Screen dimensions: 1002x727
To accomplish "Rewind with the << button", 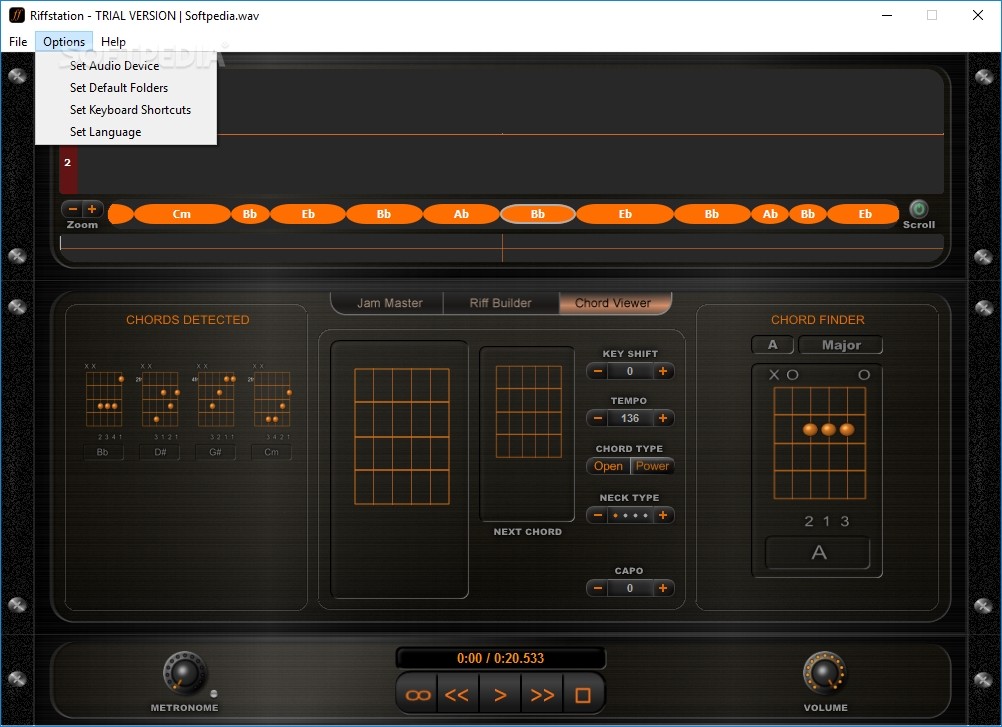I will (x=457, y=694).
